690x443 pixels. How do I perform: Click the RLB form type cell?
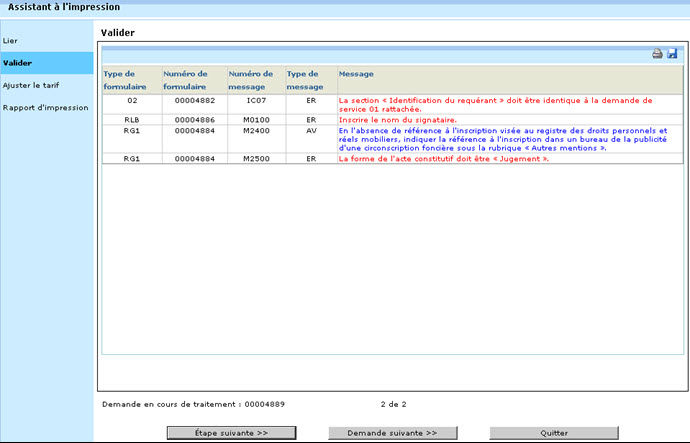click(x=132, y=120)
